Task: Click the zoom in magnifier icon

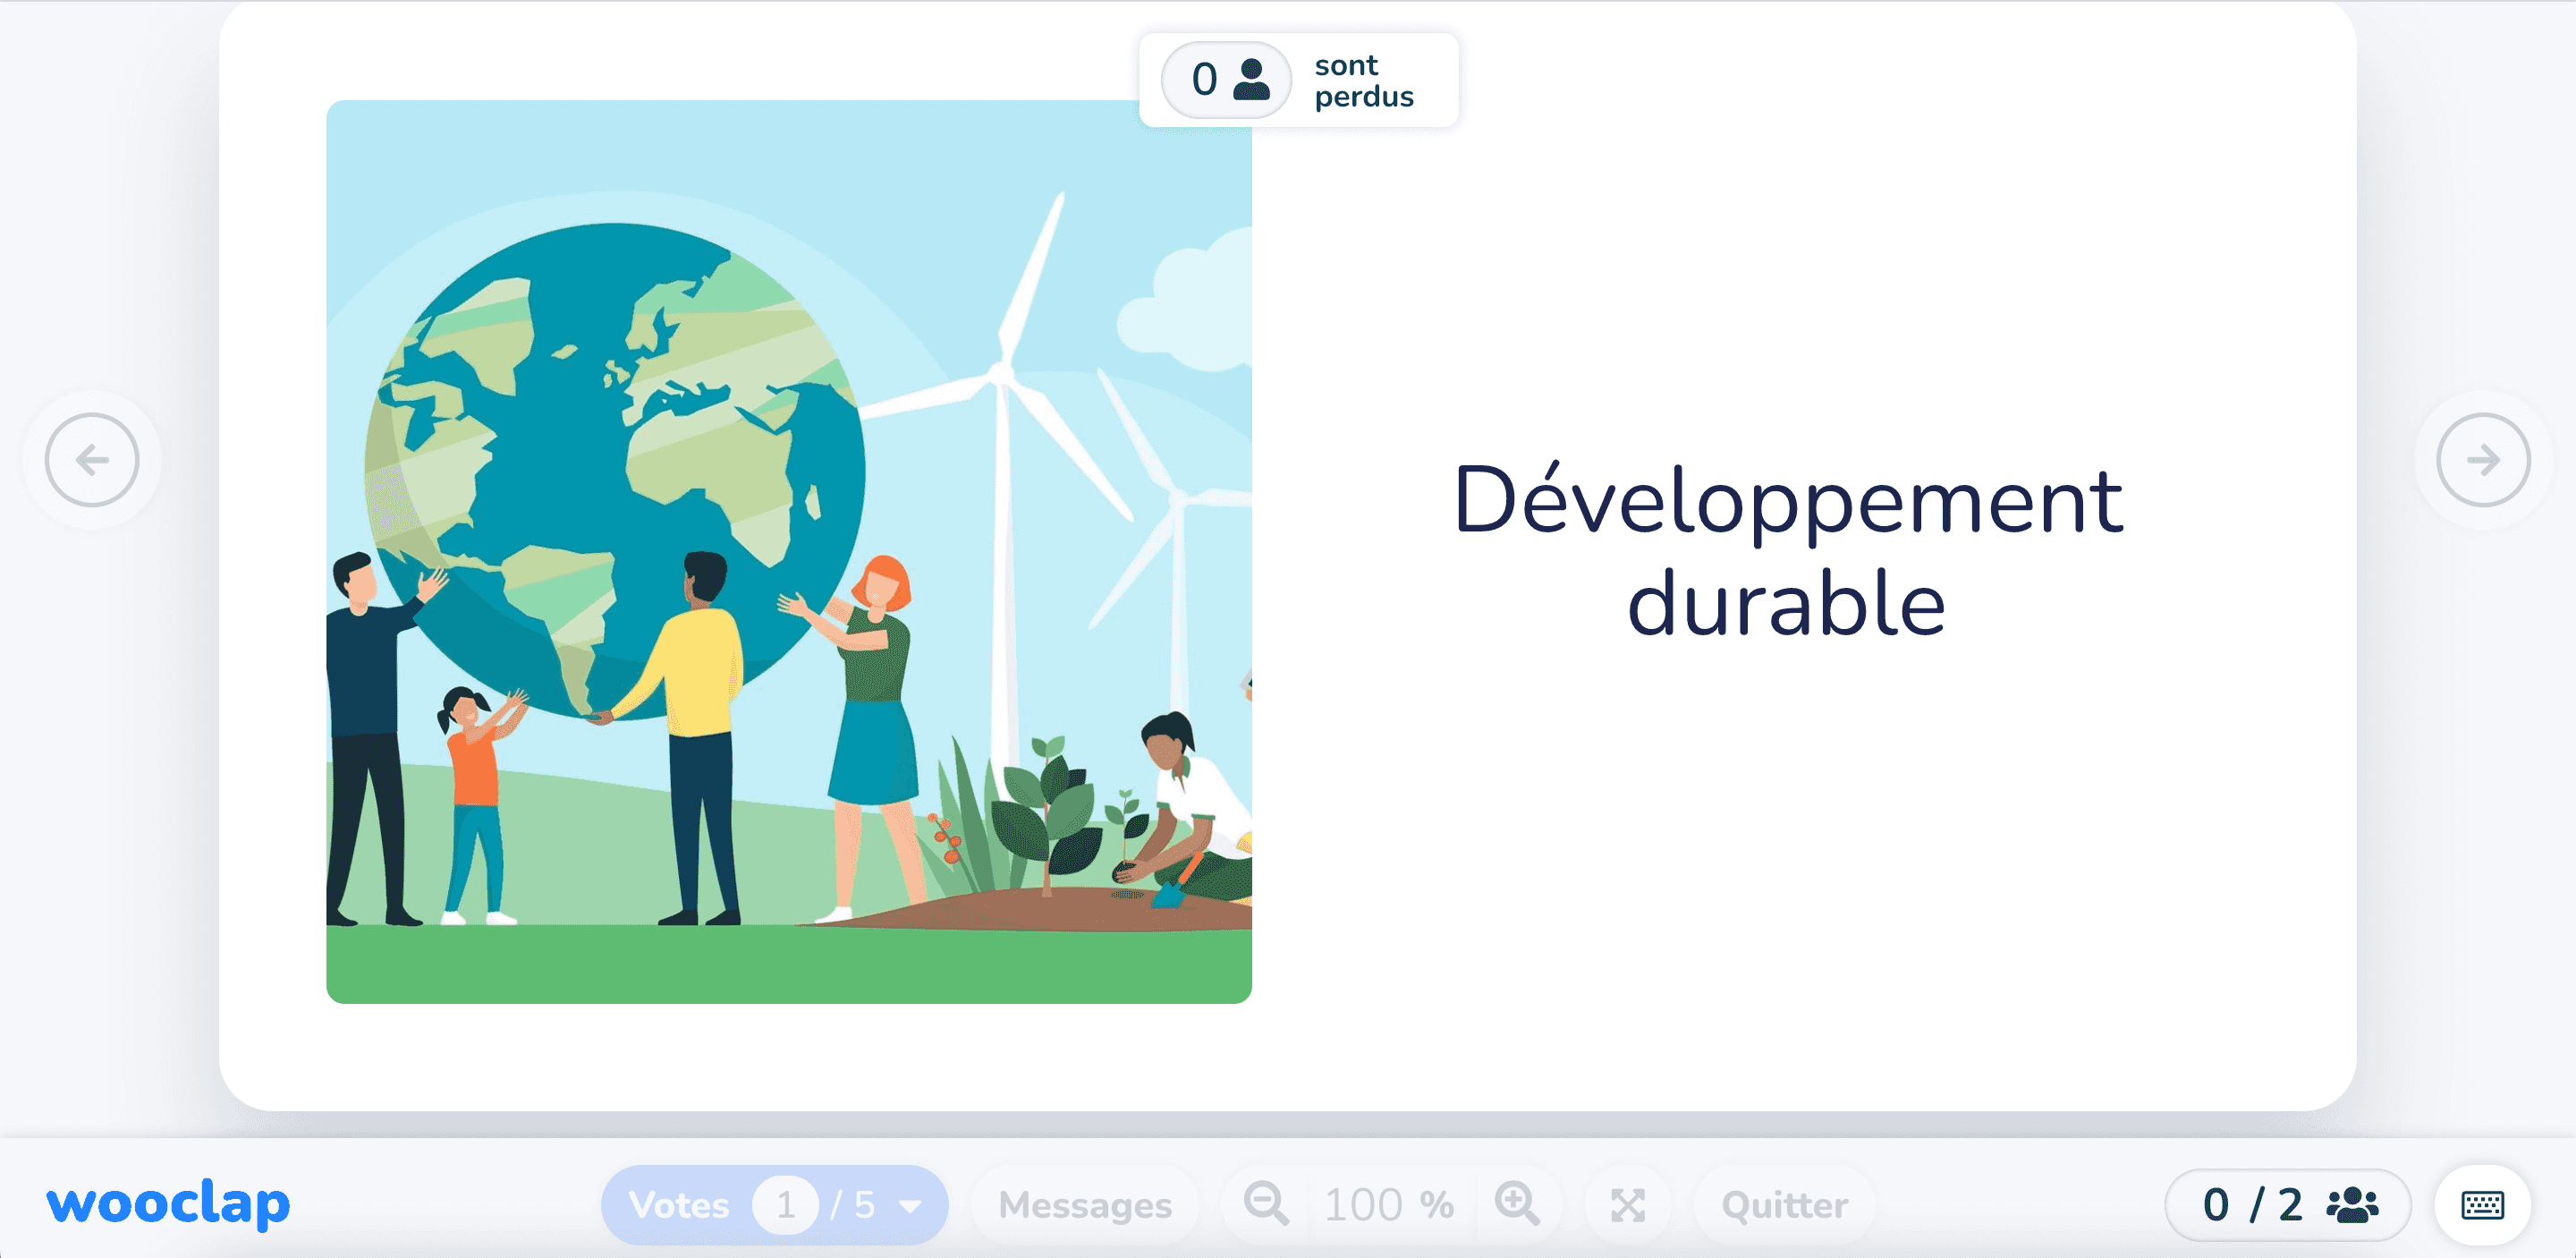Action: coord(1517,1204)
